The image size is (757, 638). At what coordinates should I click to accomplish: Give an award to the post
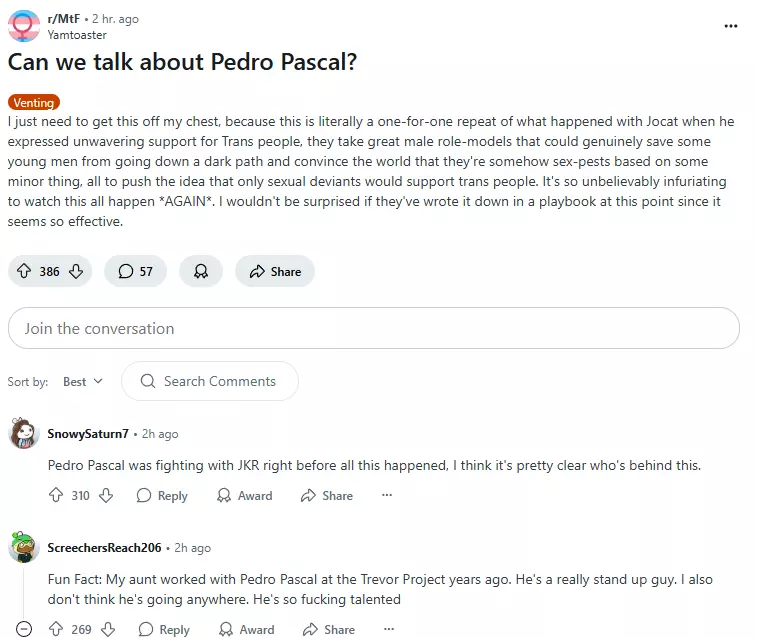(201, 271)
